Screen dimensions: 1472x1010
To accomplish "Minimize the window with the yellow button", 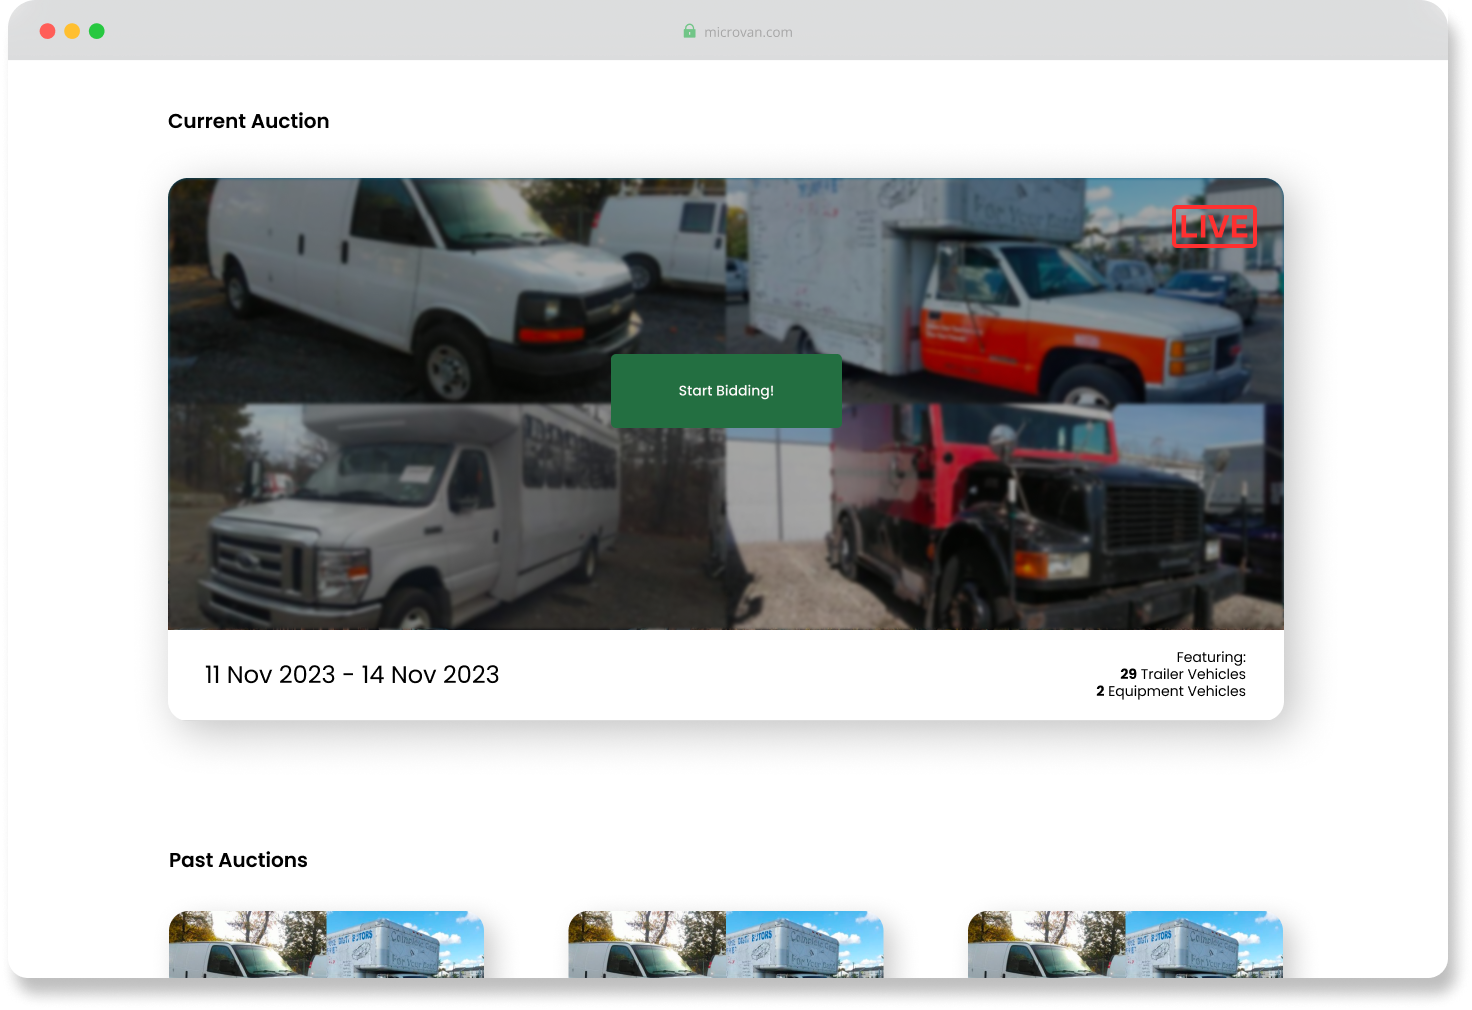I will 72,31.
